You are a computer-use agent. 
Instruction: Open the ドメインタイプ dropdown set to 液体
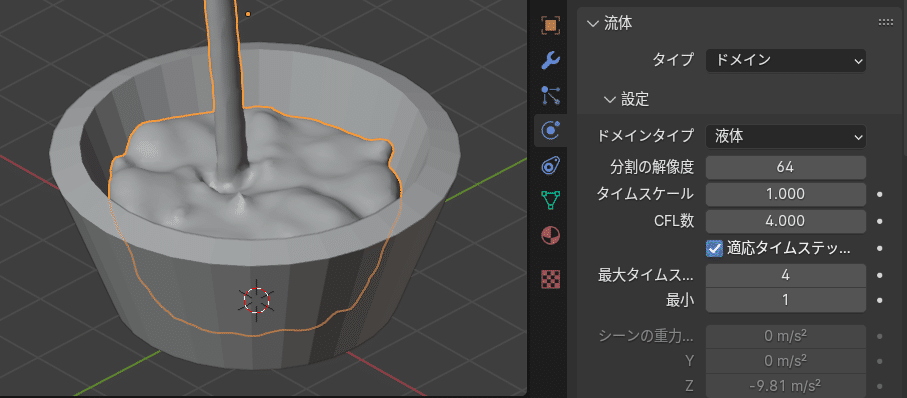click(x=786, y=137)
